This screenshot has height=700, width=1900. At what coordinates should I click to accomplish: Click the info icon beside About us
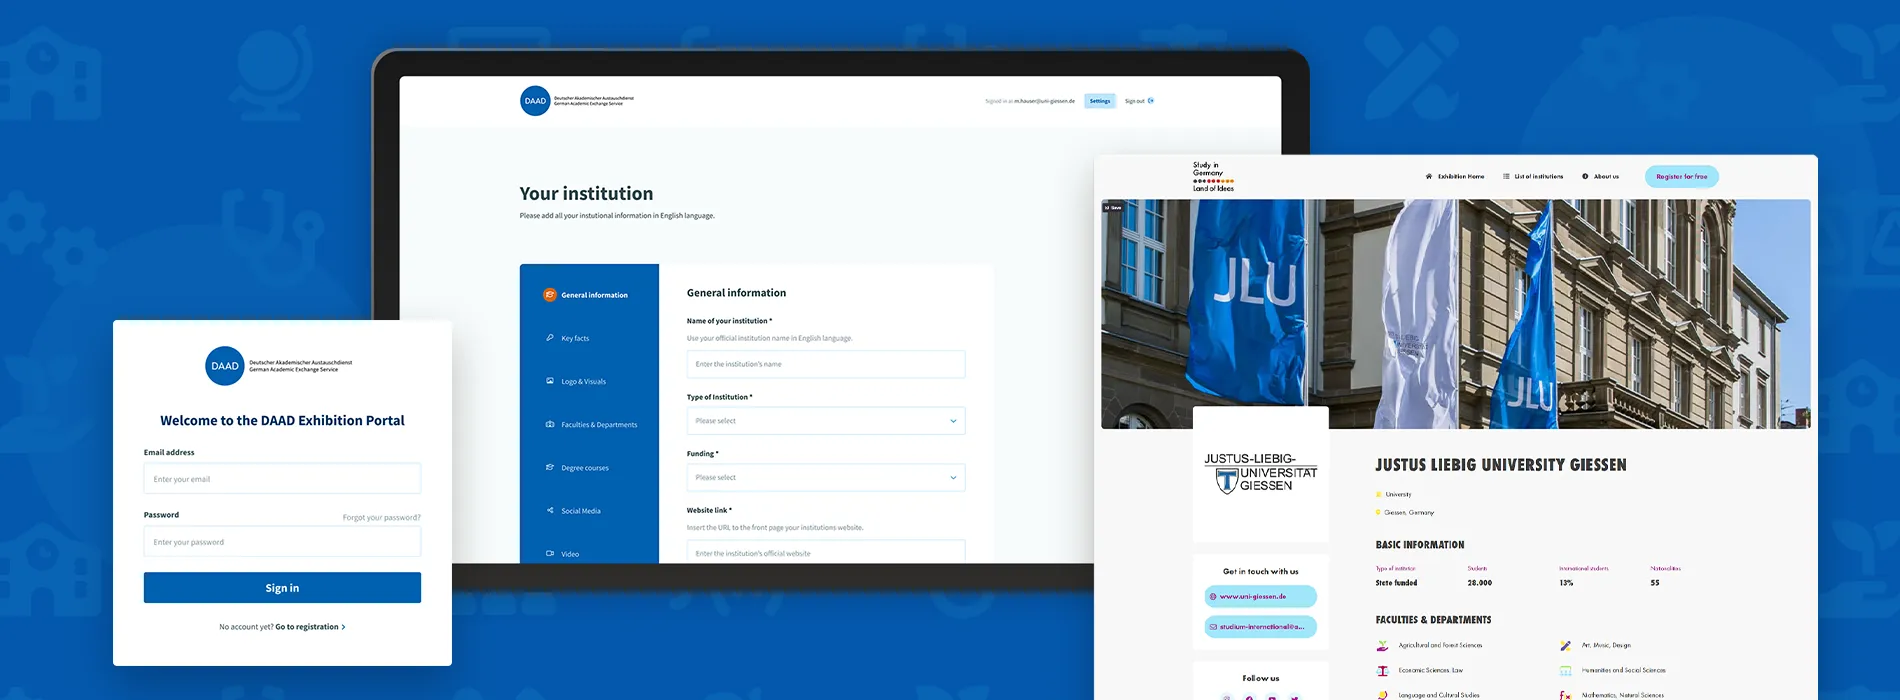point(1585,176)
